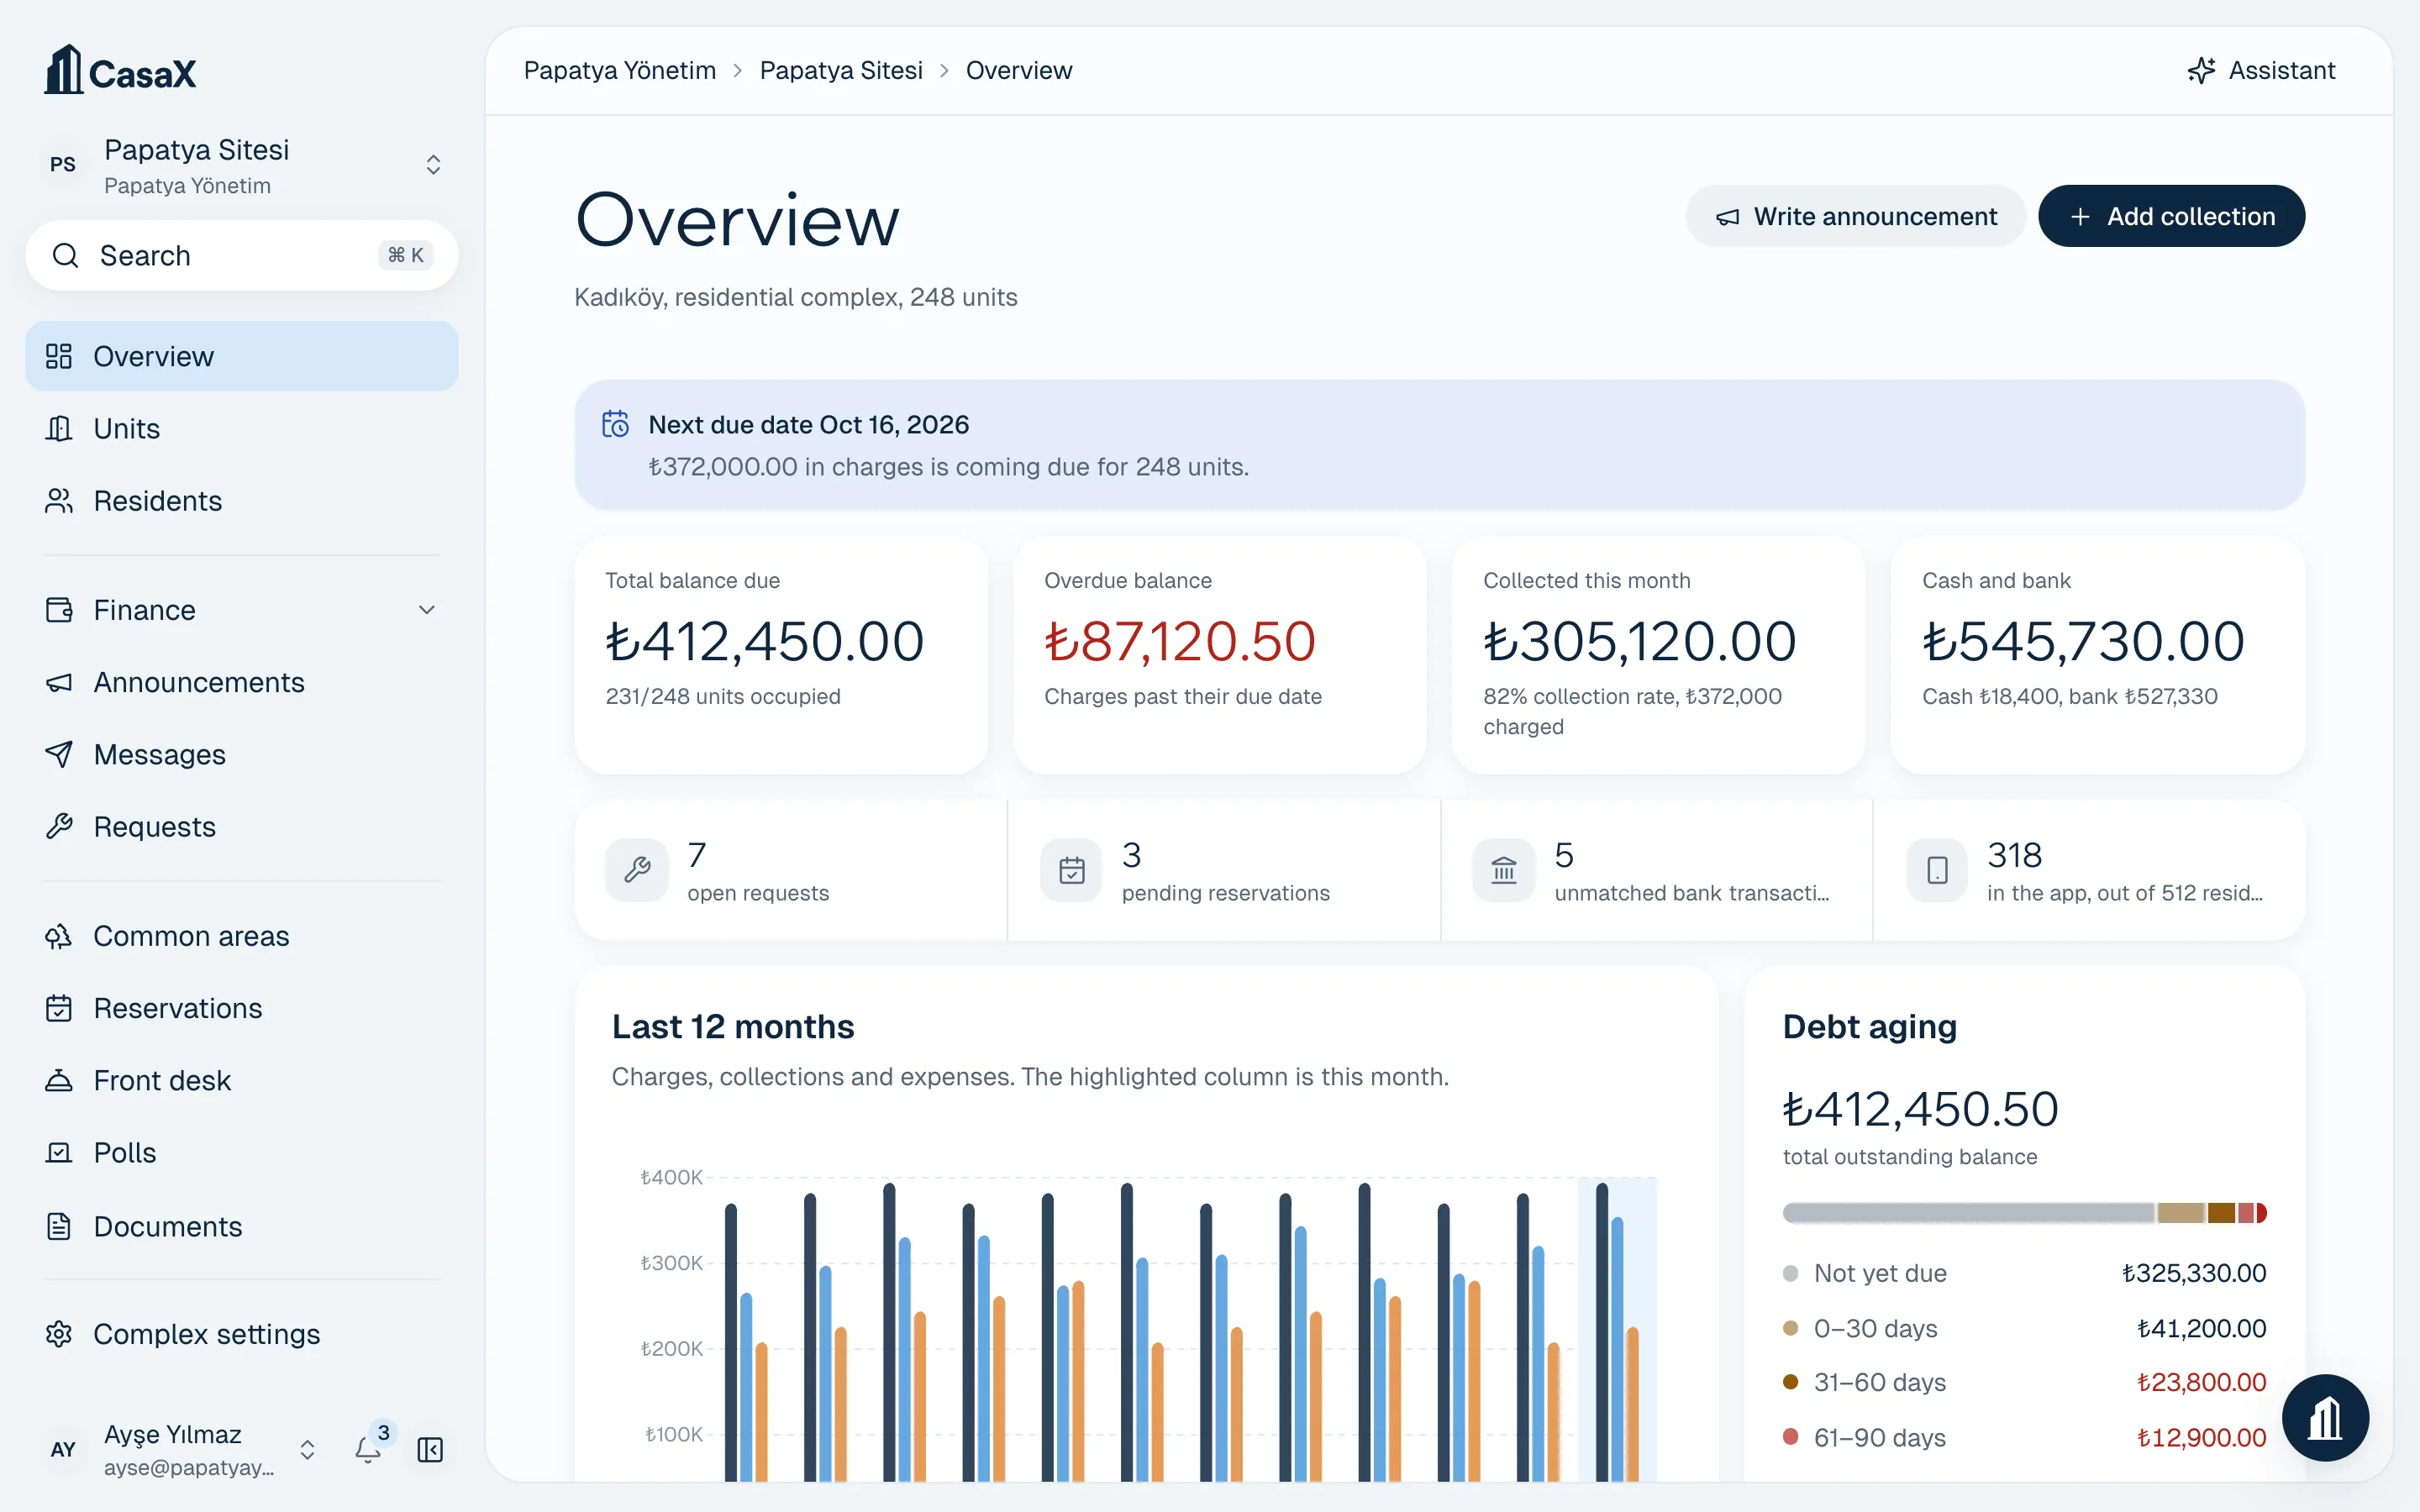Open Announcements in sidebar
Viewport: 2420px width, 1512px height.
pyautogui.click(x=242, y=682)
